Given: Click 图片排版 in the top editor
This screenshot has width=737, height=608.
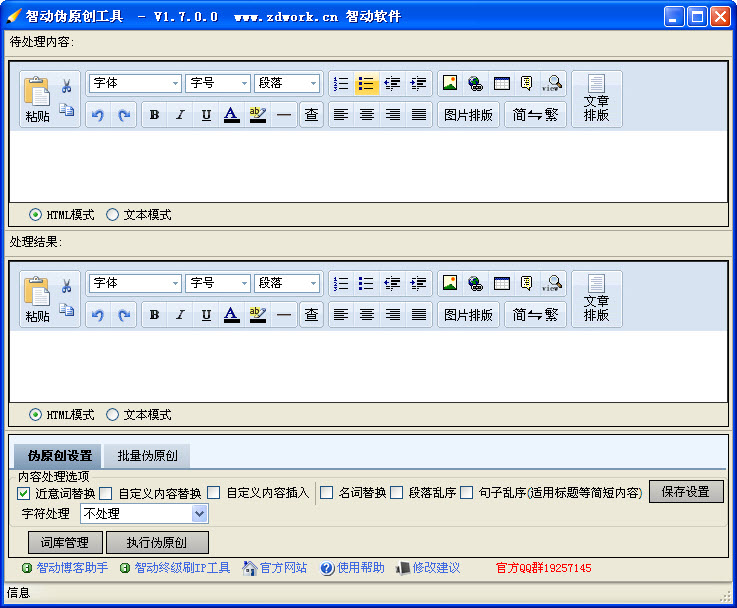Looking at the screenshot, I should [x=468, y=115].
